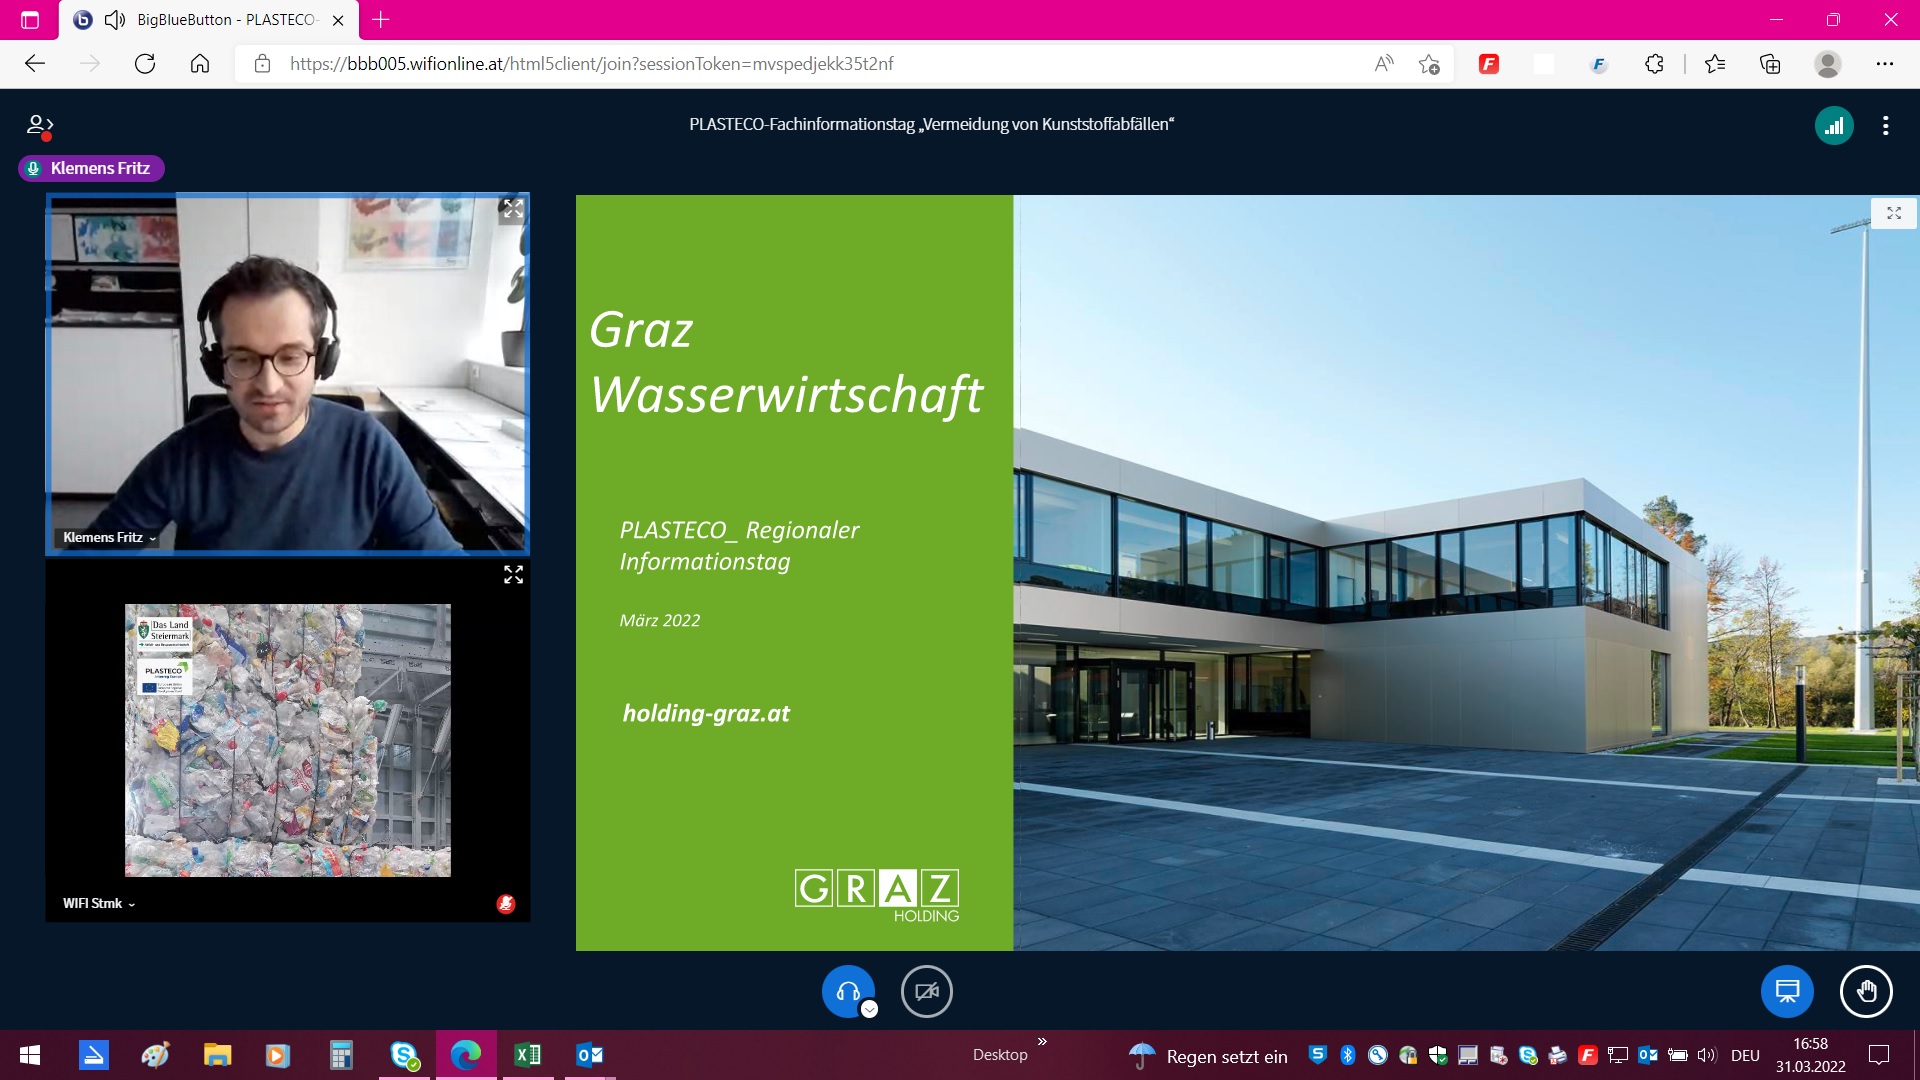Open Windows notification center
This screenshot has width=1920, height=1080.
click(x=1879, y=1055)
